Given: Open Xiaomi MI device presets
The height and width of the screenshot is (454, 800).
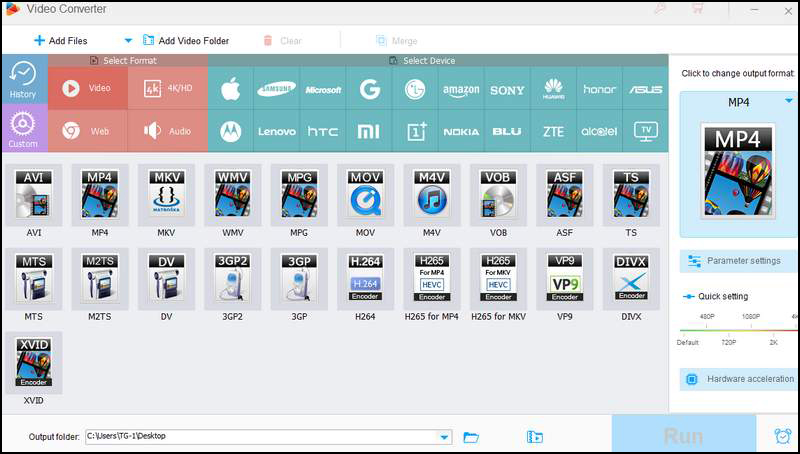Looking at the screenshot, I should click(369, 131).
